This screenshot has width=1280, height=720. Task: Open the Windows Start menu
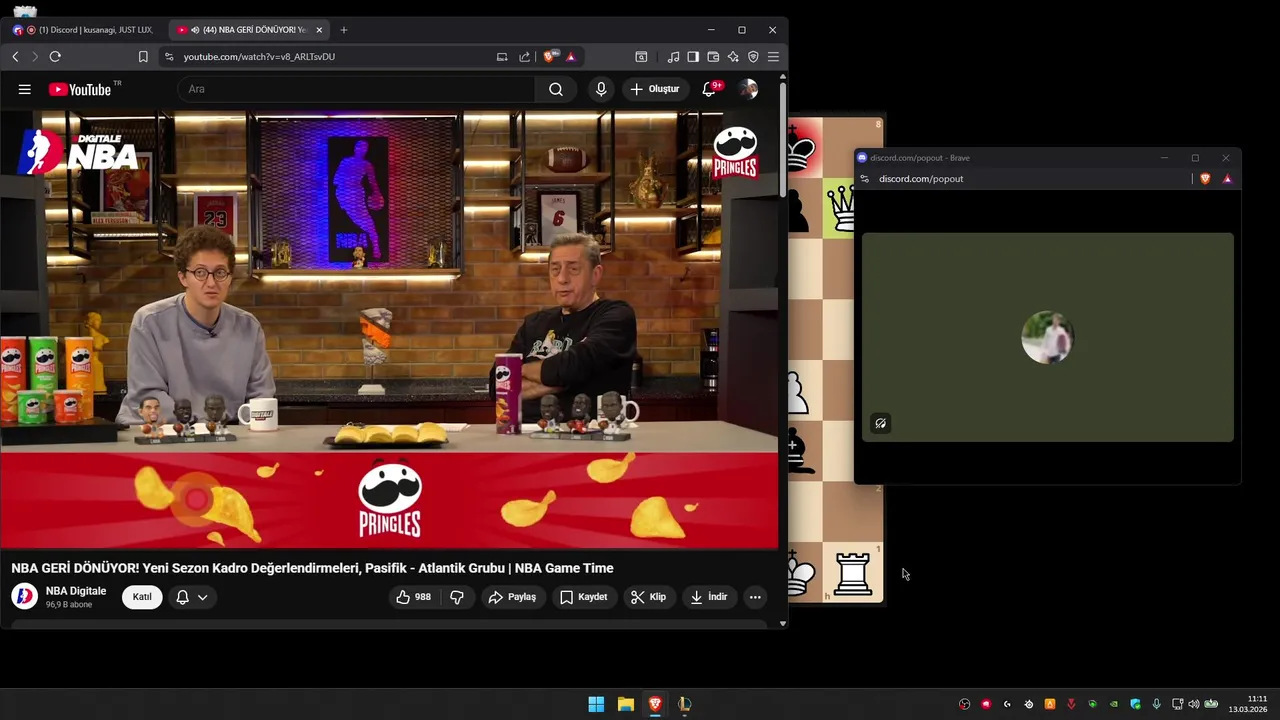click(x=596, y=704)
